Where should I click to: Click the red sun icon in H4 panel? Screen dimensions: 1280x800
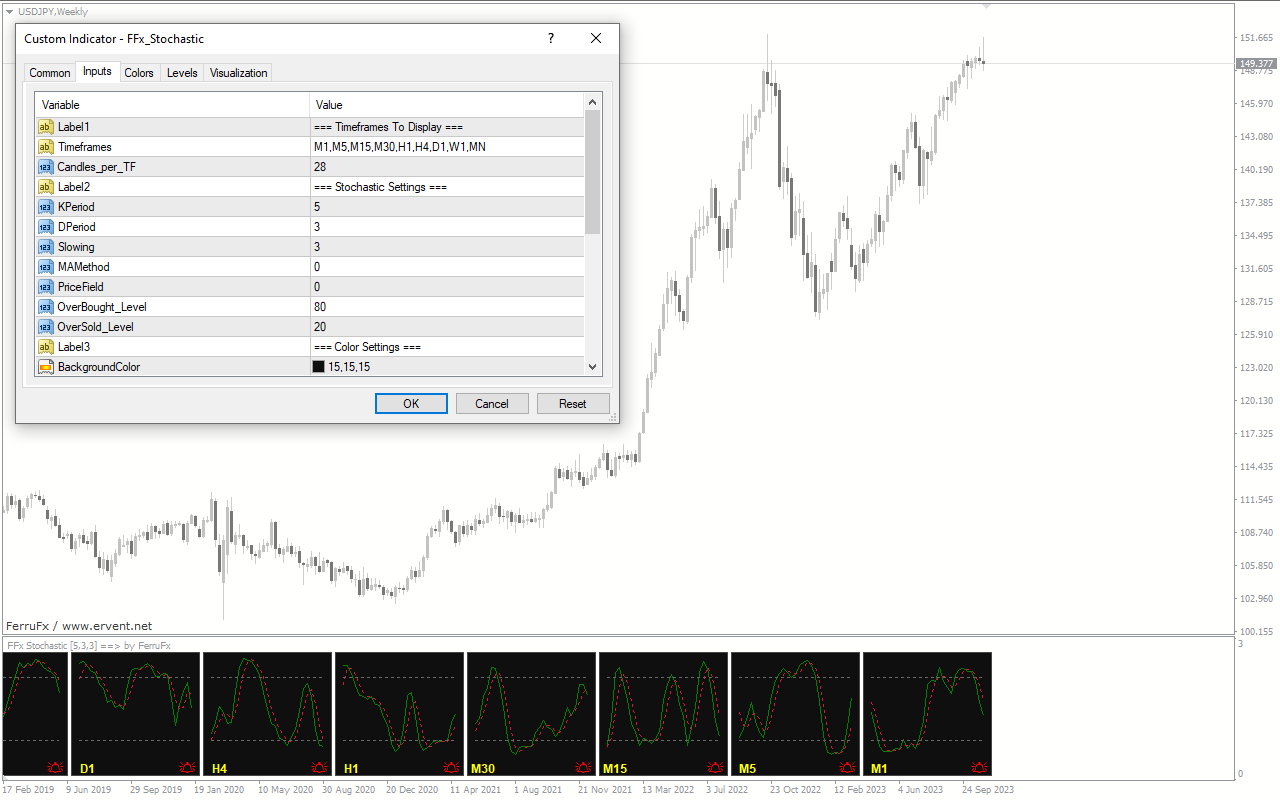320,767
